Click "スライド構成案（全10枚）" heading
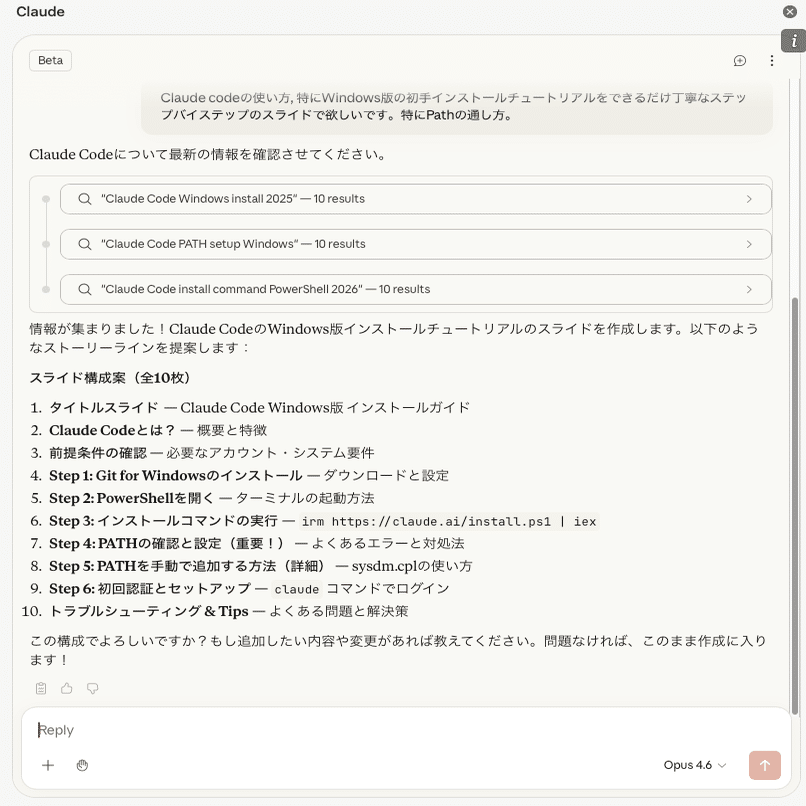 click(110, 378)
